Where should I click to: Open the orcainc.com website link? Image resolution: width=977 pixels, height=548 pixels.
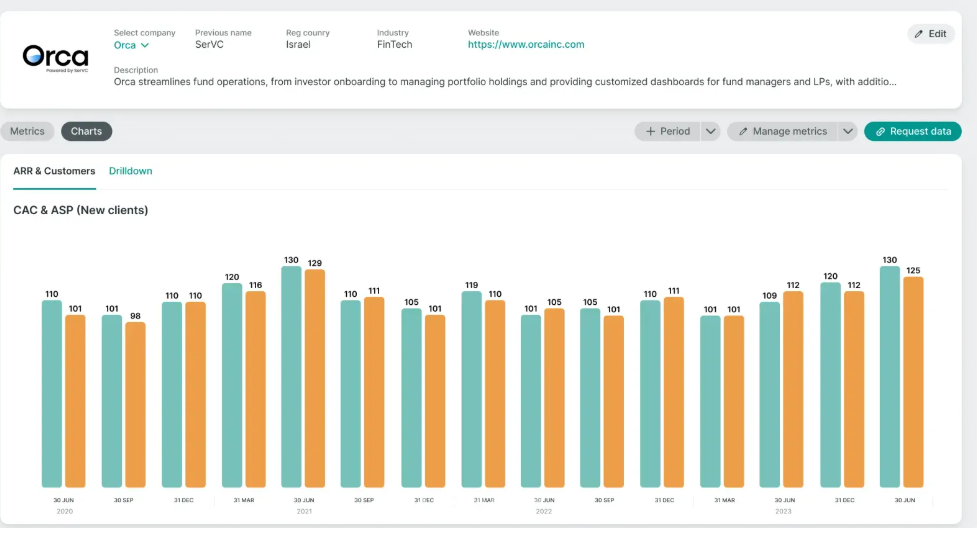[526, 45]
